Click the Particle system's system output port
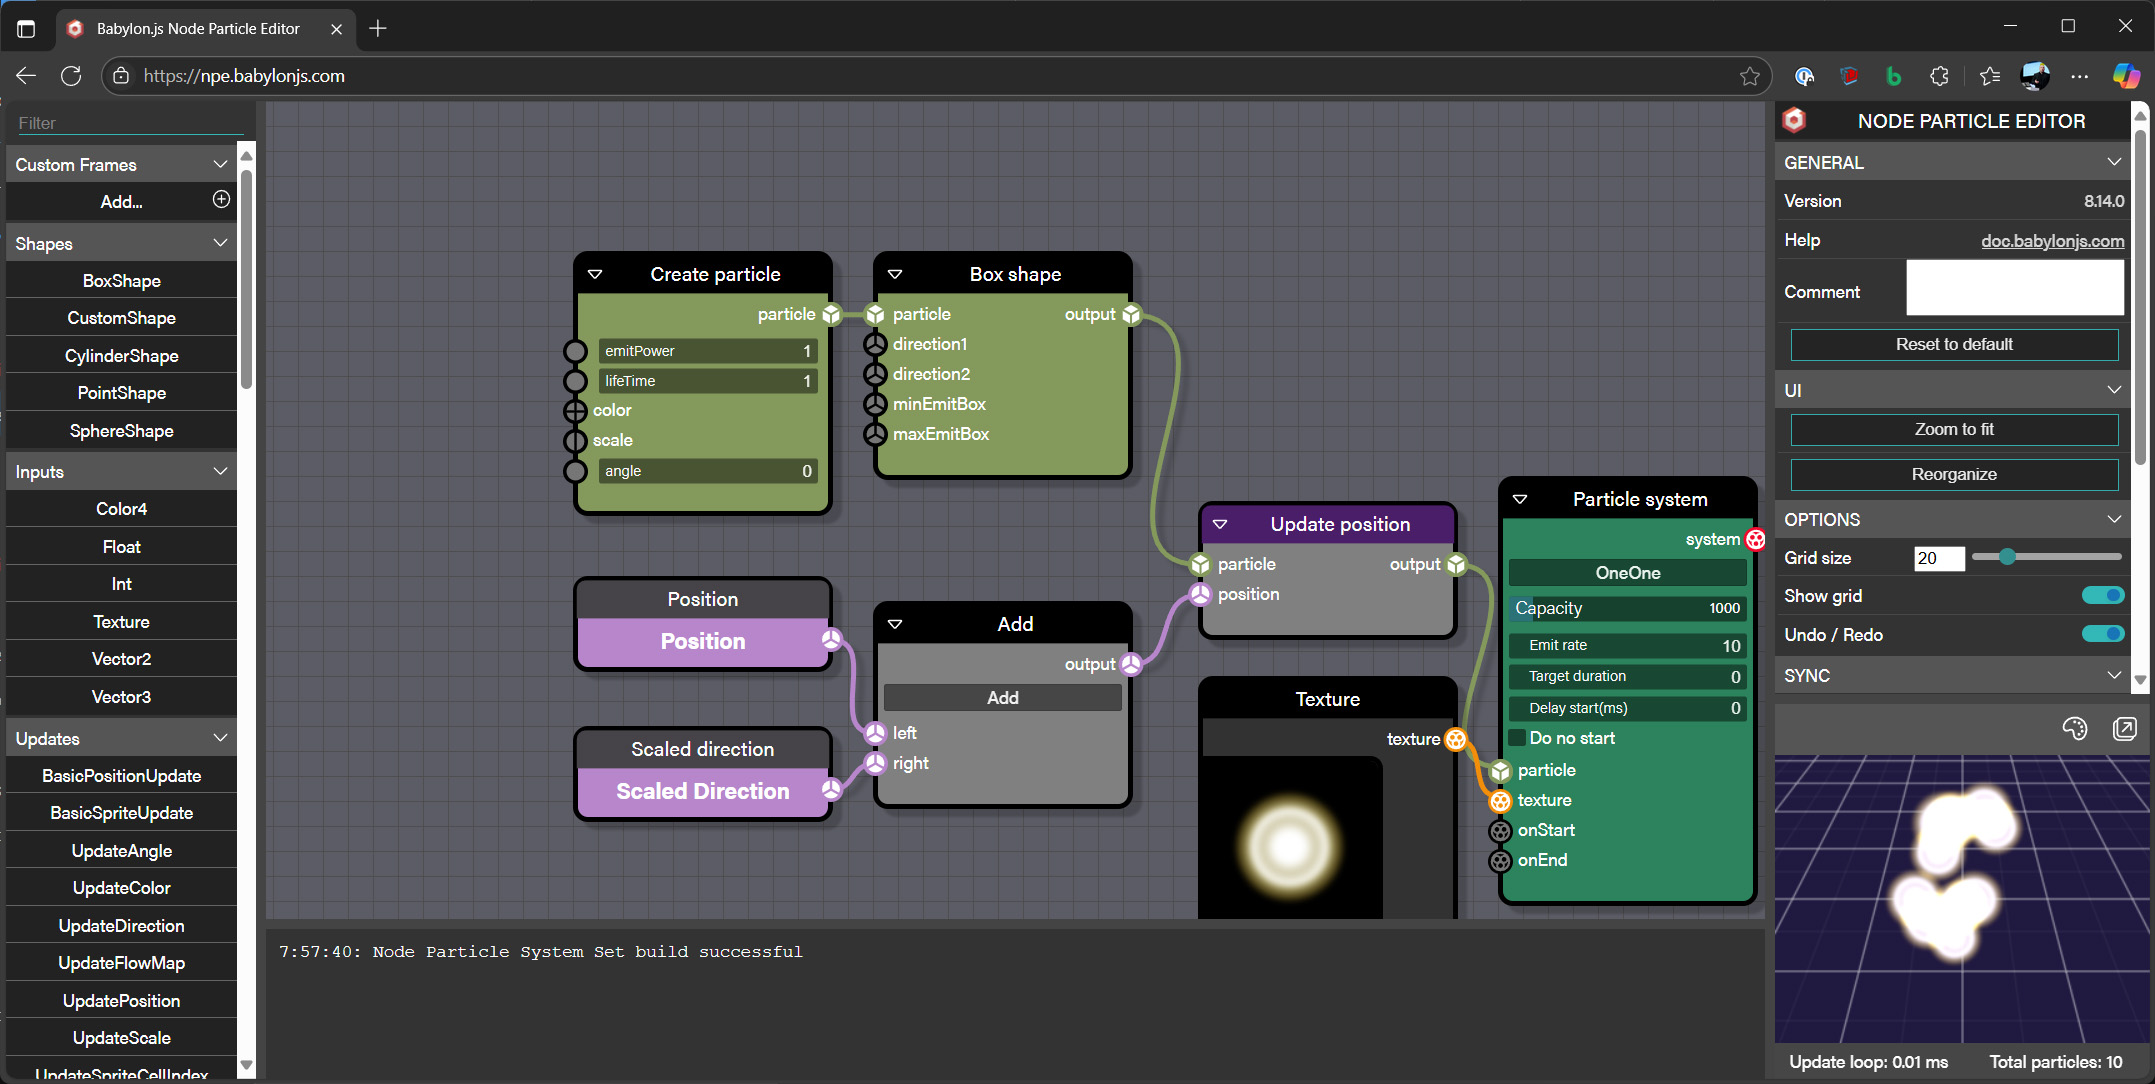 1755,539
